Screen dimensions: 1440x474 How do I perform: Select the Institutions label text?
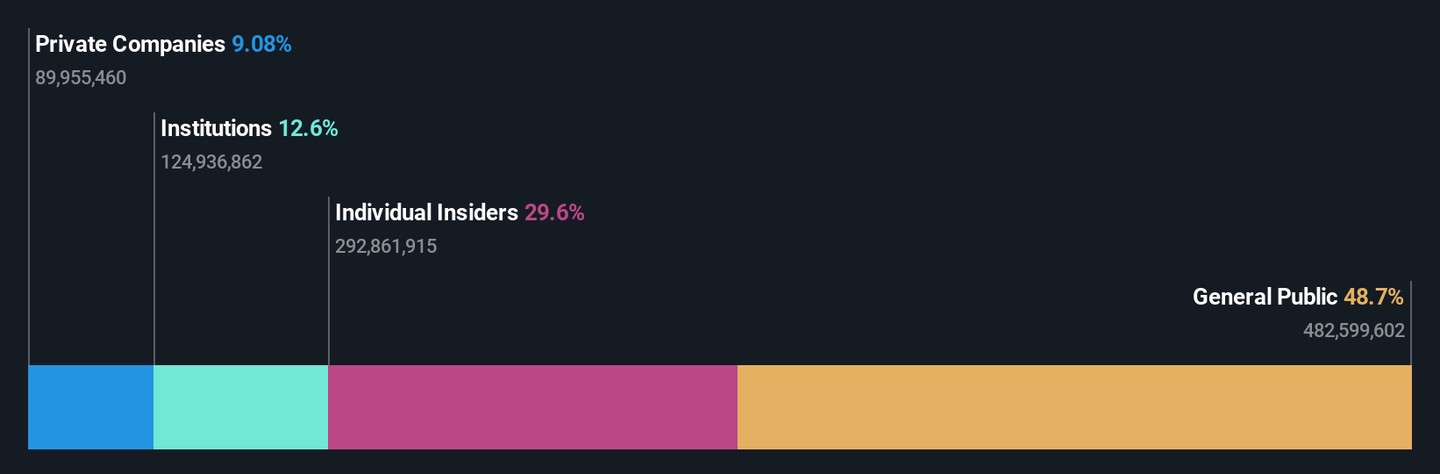(x=216, y=129)
